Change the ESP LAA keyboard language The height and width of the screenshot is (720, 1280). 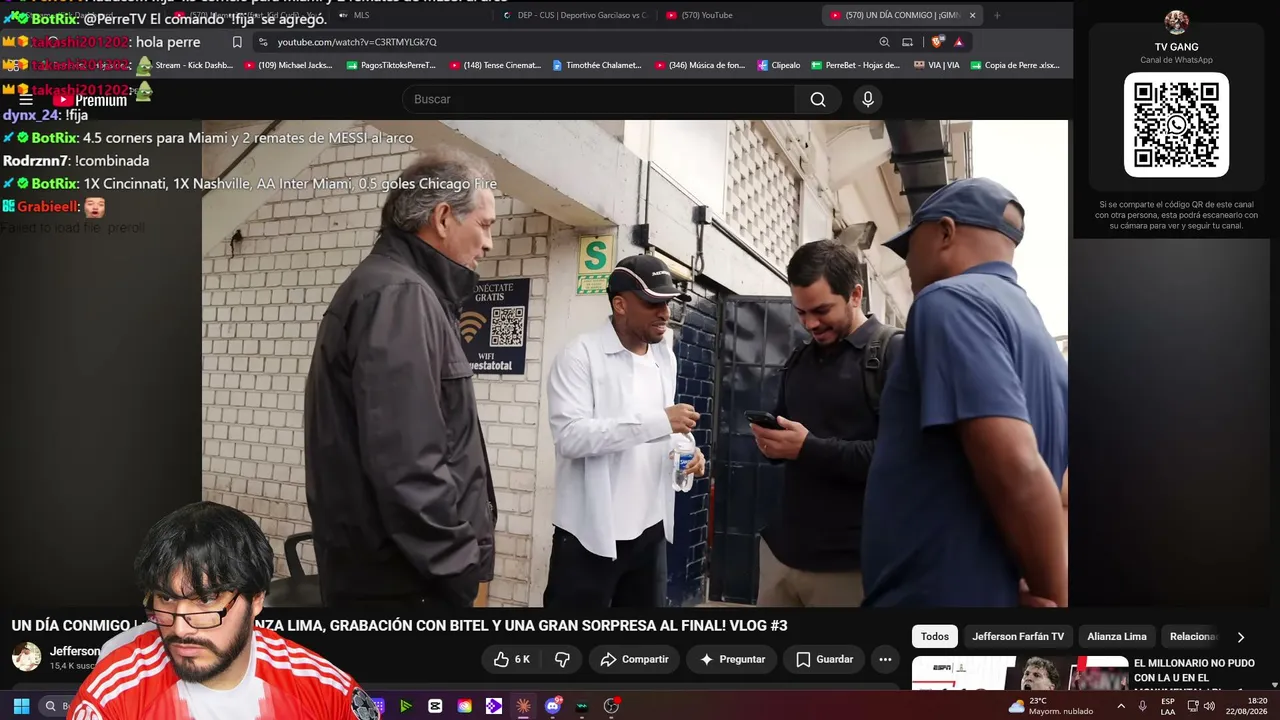(x=1167, y=706)
